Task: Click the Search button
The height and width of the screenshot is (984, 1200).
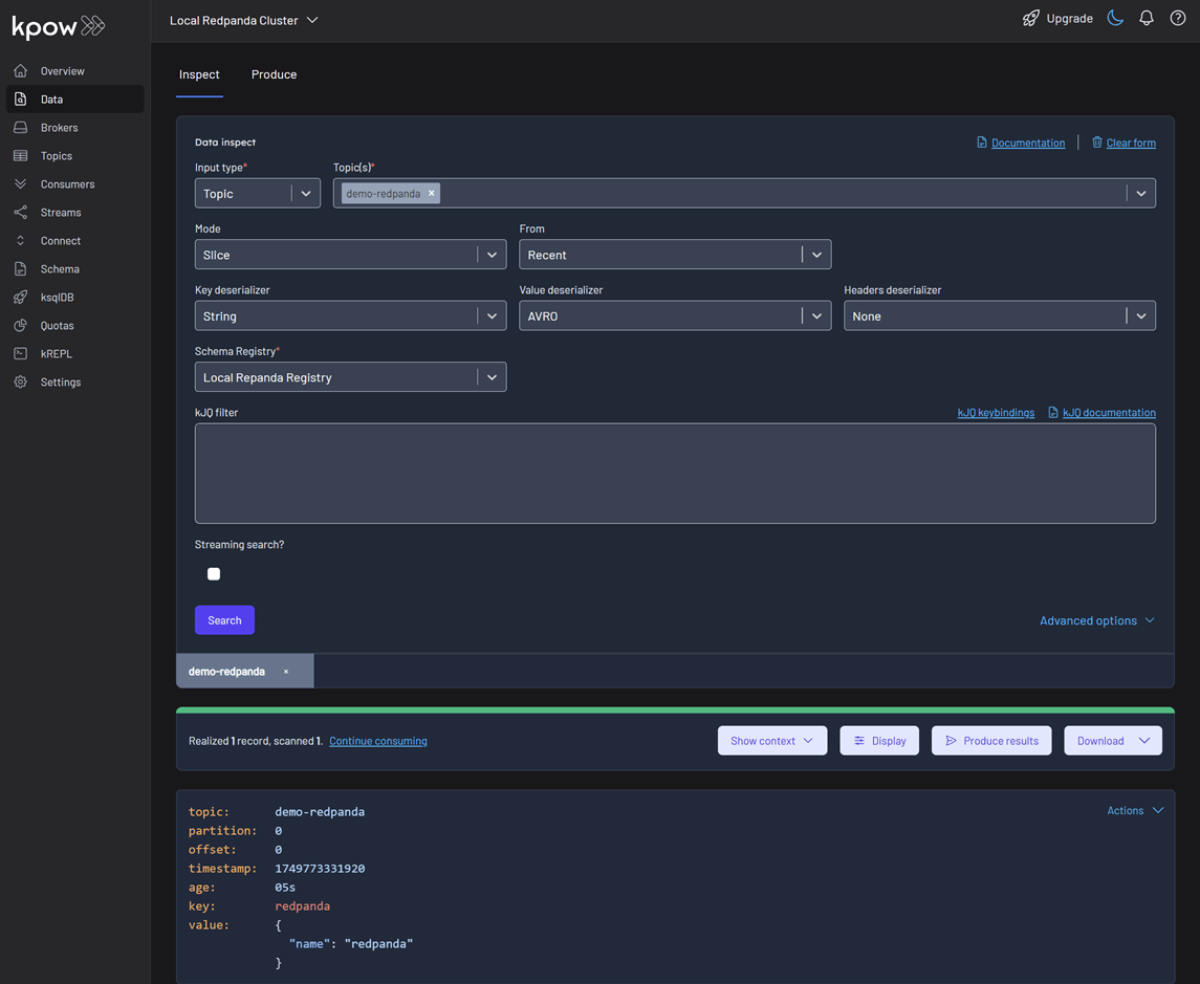Action: (224, 620)
